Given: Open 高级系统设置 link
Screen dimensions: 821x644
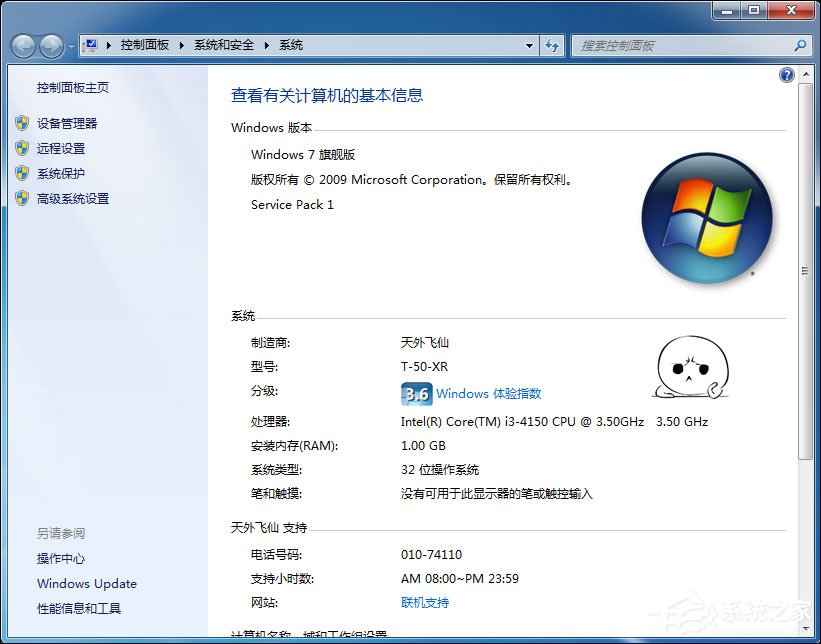Looking at the screenshot, I should [x=73, y=198].
